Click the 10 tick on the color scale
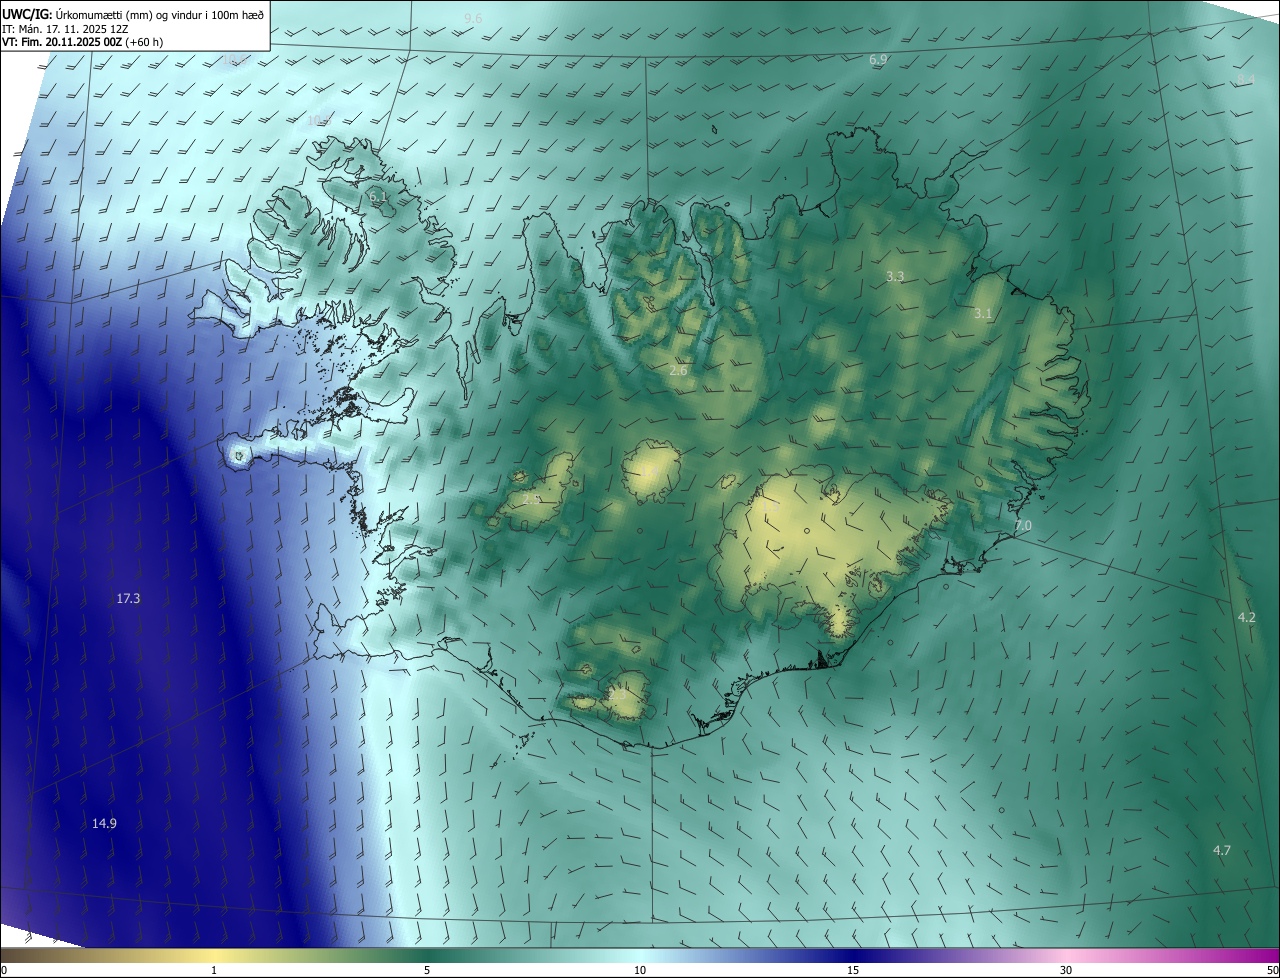The height and width of the screenshot is (978, 1280). pyautogui.click(x=640, y=970)
